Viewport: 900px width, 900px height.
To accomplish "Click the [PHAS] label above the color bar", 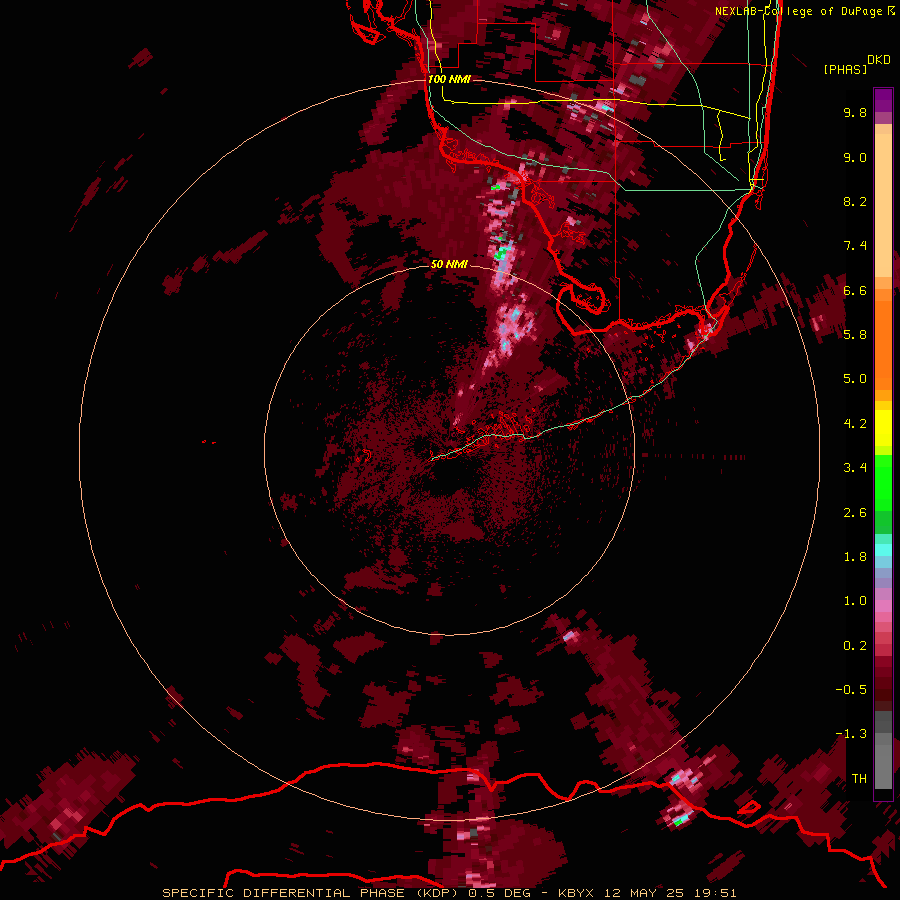I will click(x=845, y=69).
